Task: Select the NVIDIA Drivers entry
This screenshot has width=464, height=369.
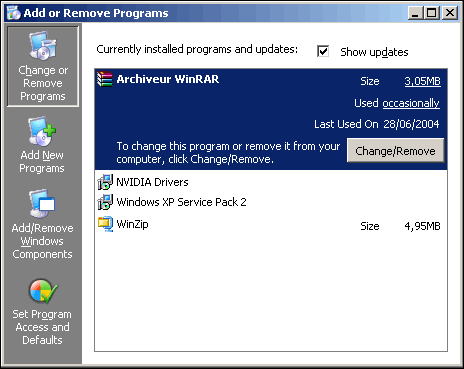Action: pyautogui.click(x=271, y=182)
